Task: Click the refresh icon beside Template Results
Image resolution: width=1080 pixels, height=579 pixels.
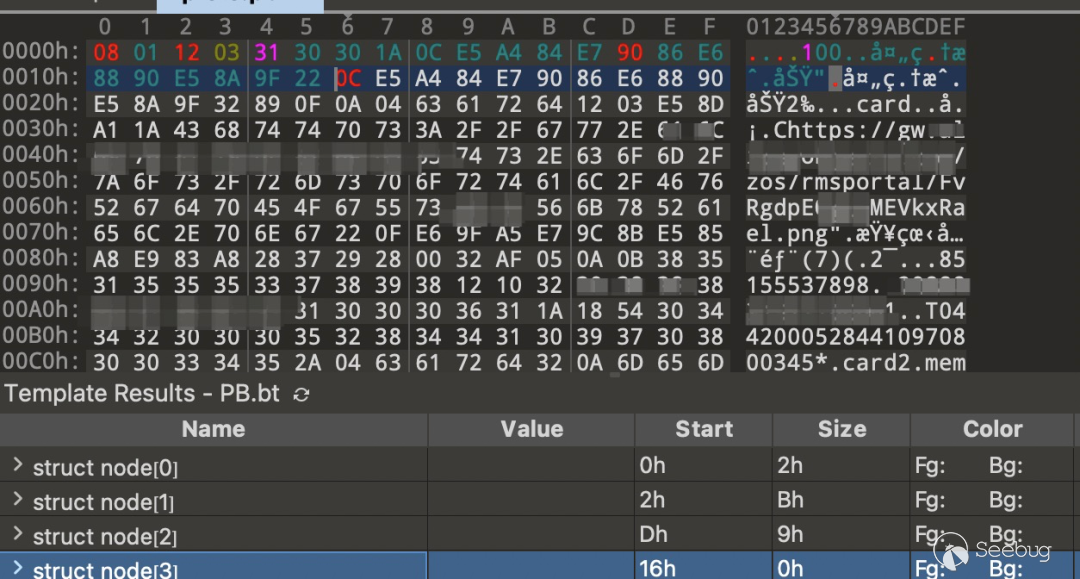Action: pos(301,395)
